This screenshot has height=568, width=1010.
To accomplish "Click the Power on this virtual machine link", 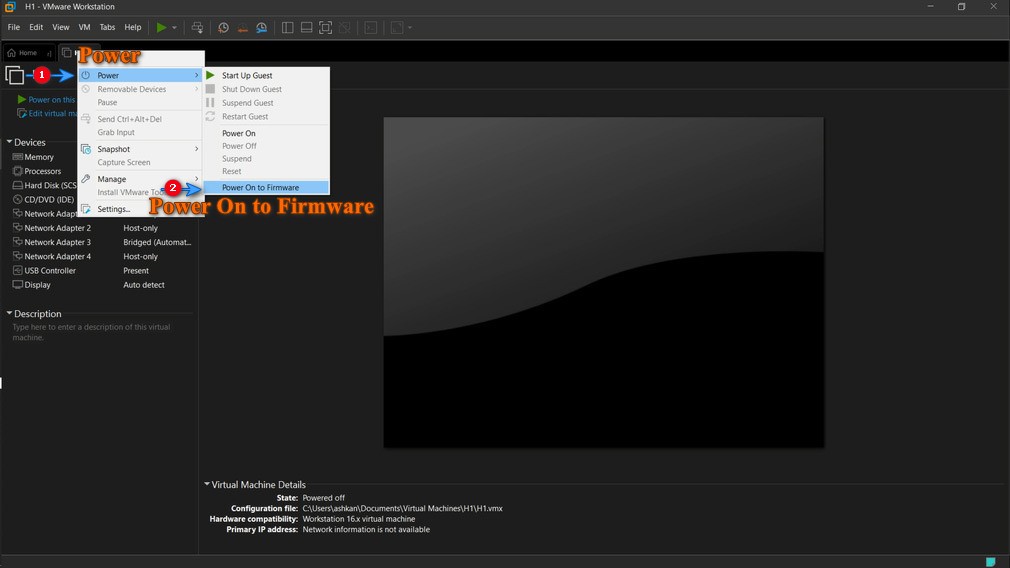I will (x=47, y=100).
